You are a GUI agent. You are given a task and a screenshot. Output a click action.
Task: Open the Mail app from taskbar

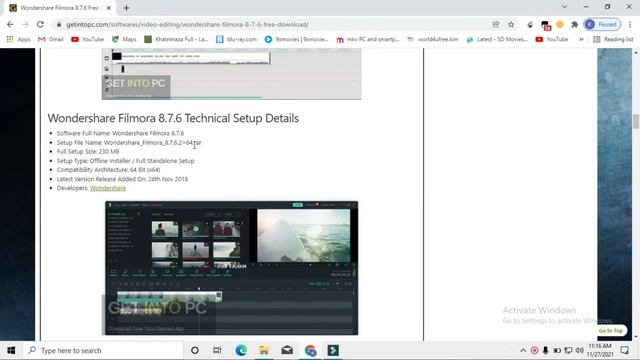pos(287,350)
